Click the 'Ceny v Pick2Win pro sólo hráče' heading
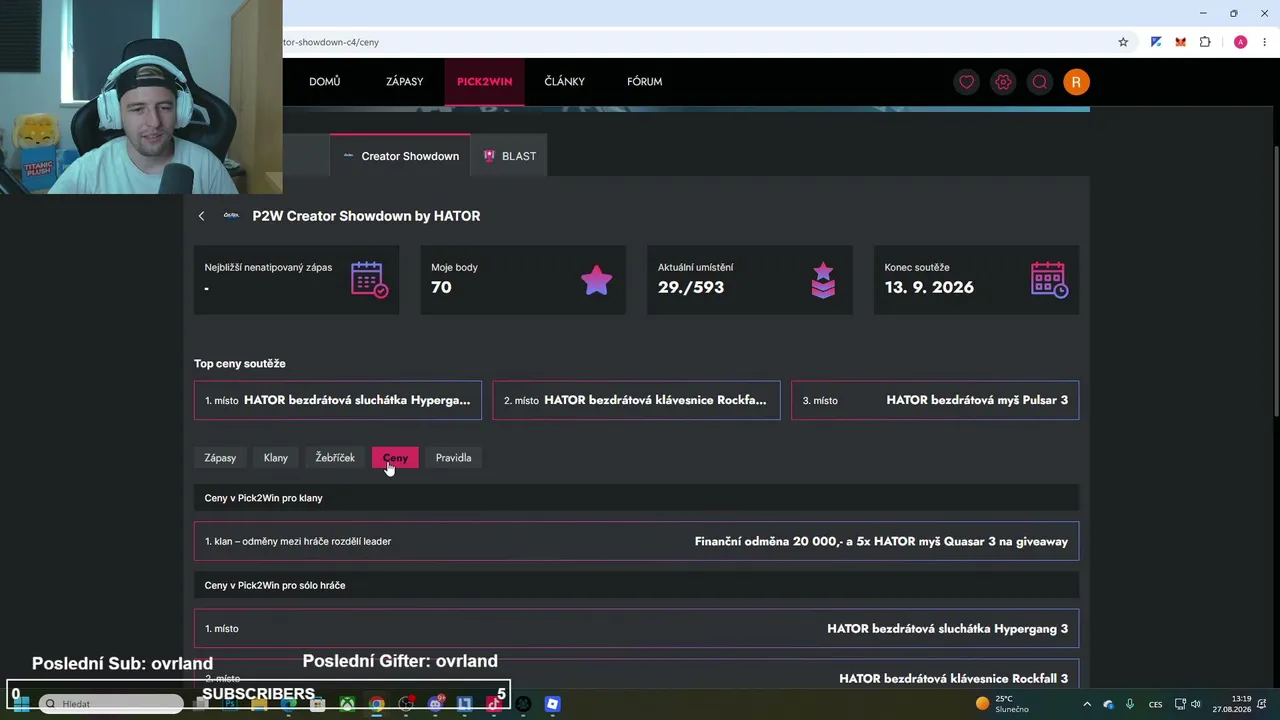 pyautogui.click(x=275, y=585)
